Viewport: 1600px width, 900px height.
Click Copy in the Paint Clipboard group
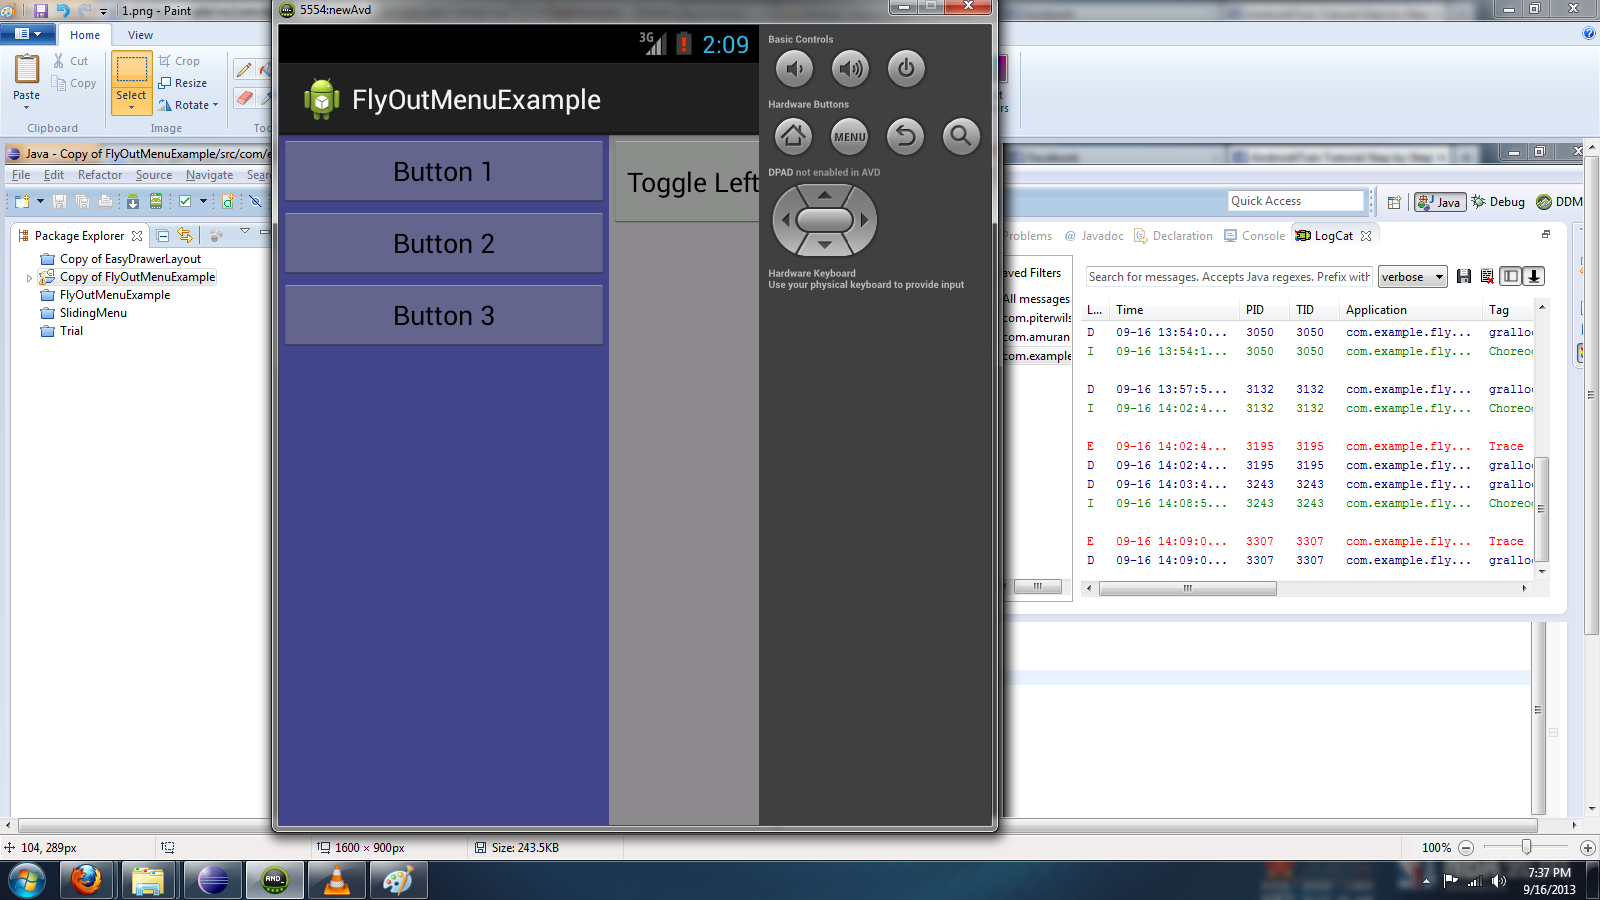coord(75,83)
